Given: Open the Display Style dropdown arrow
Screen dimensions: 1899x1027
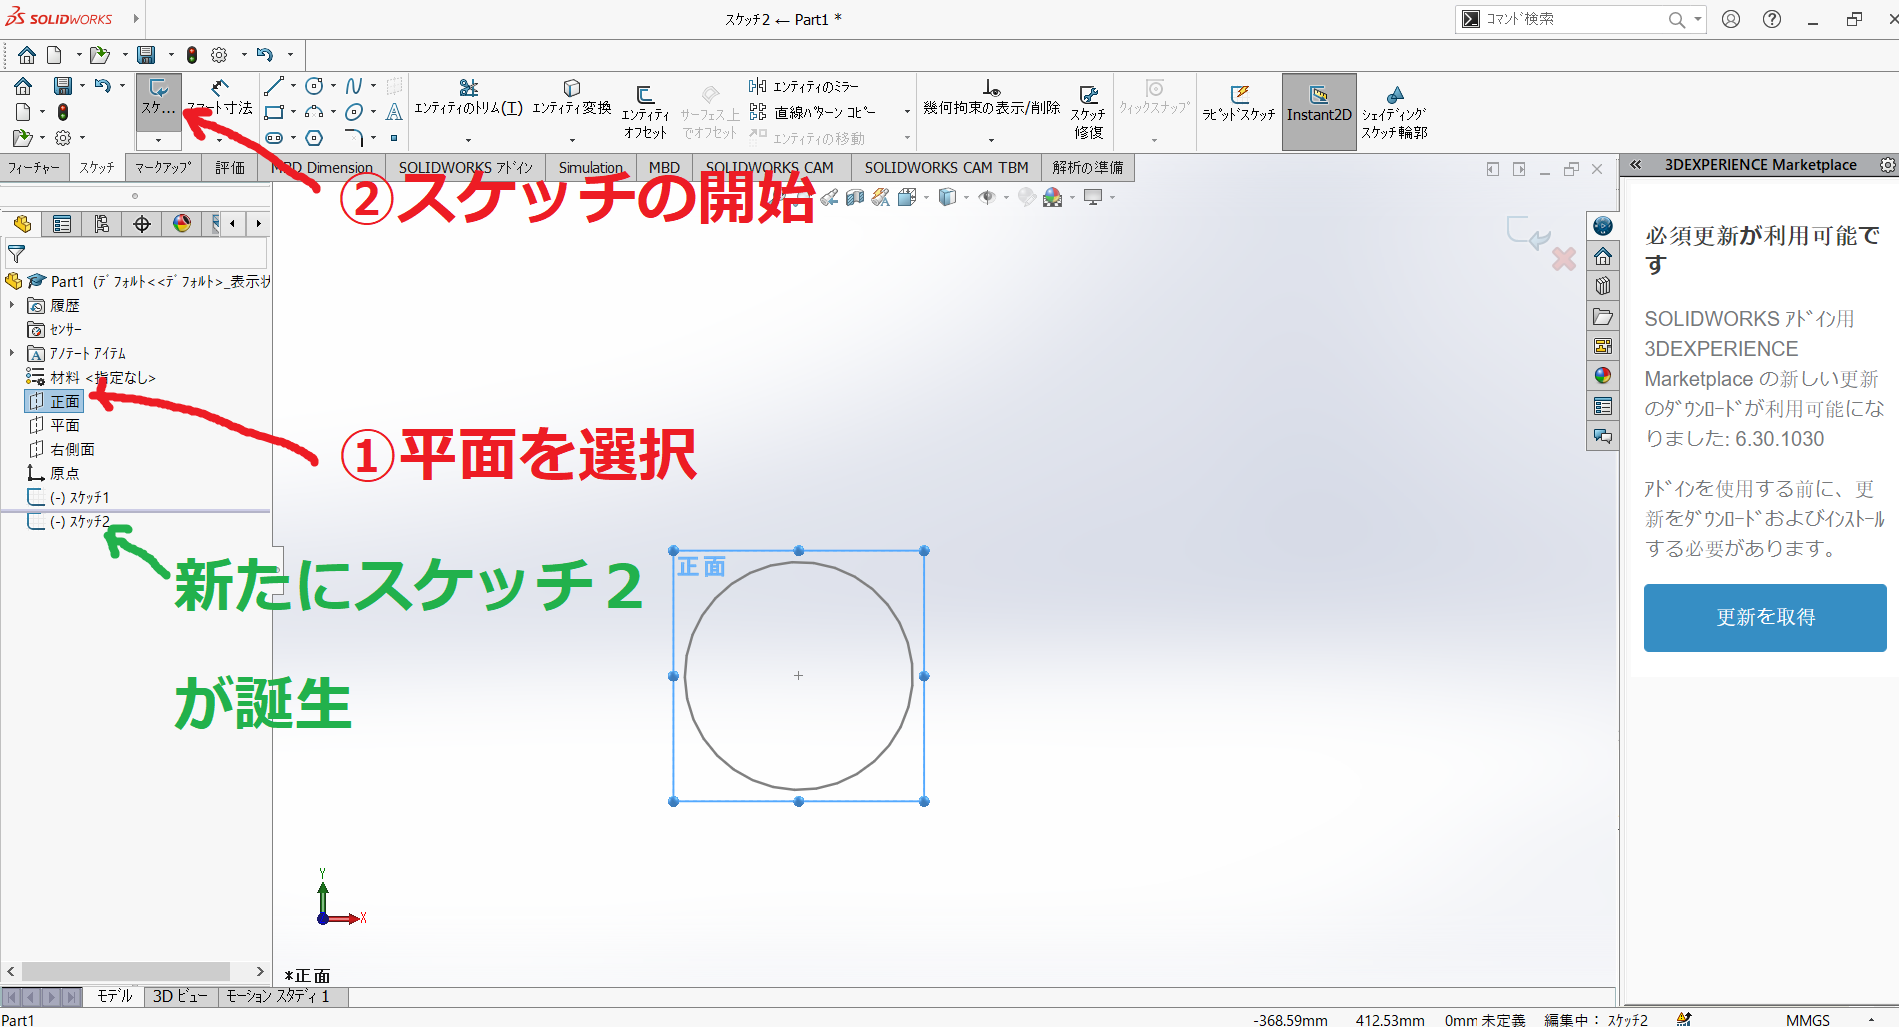Looking at the screenshot, I should [966, 197].
